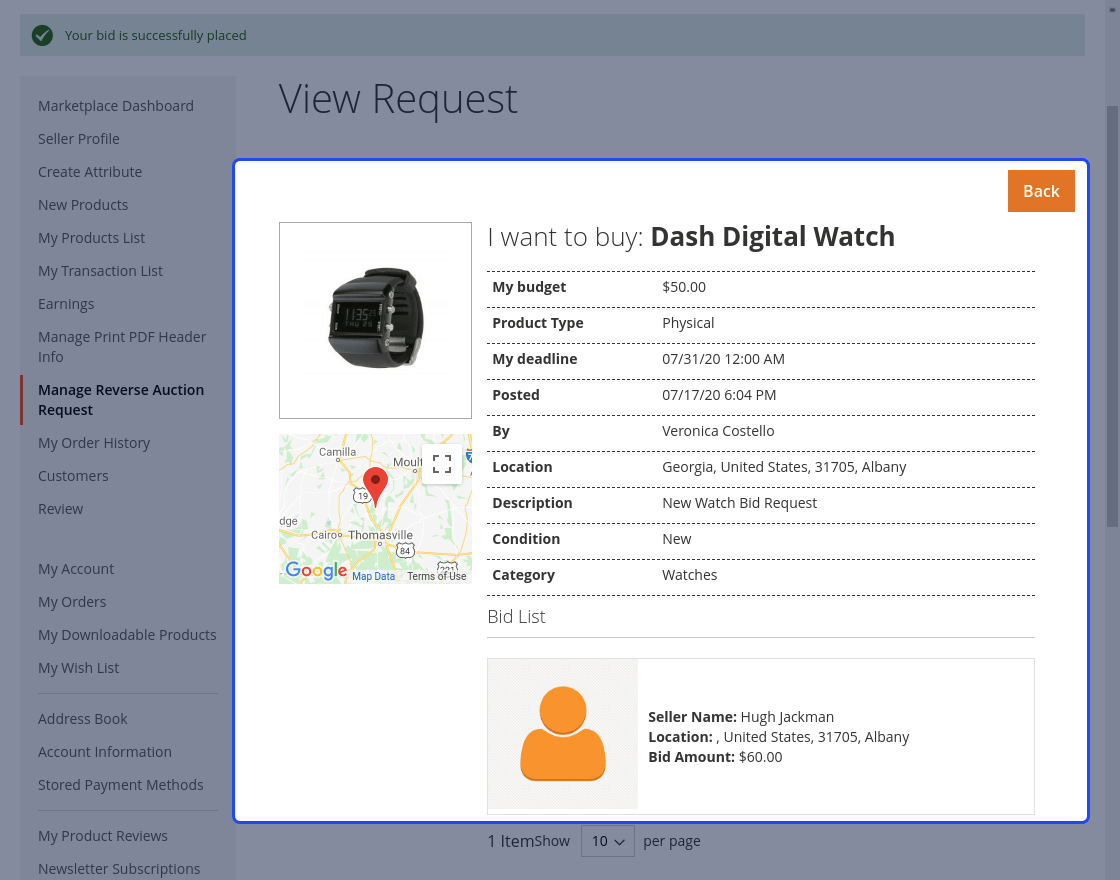The width and height of the screenshot is (1120, 880).
Task: Open My Products List
Action: [x=91, y=238]
